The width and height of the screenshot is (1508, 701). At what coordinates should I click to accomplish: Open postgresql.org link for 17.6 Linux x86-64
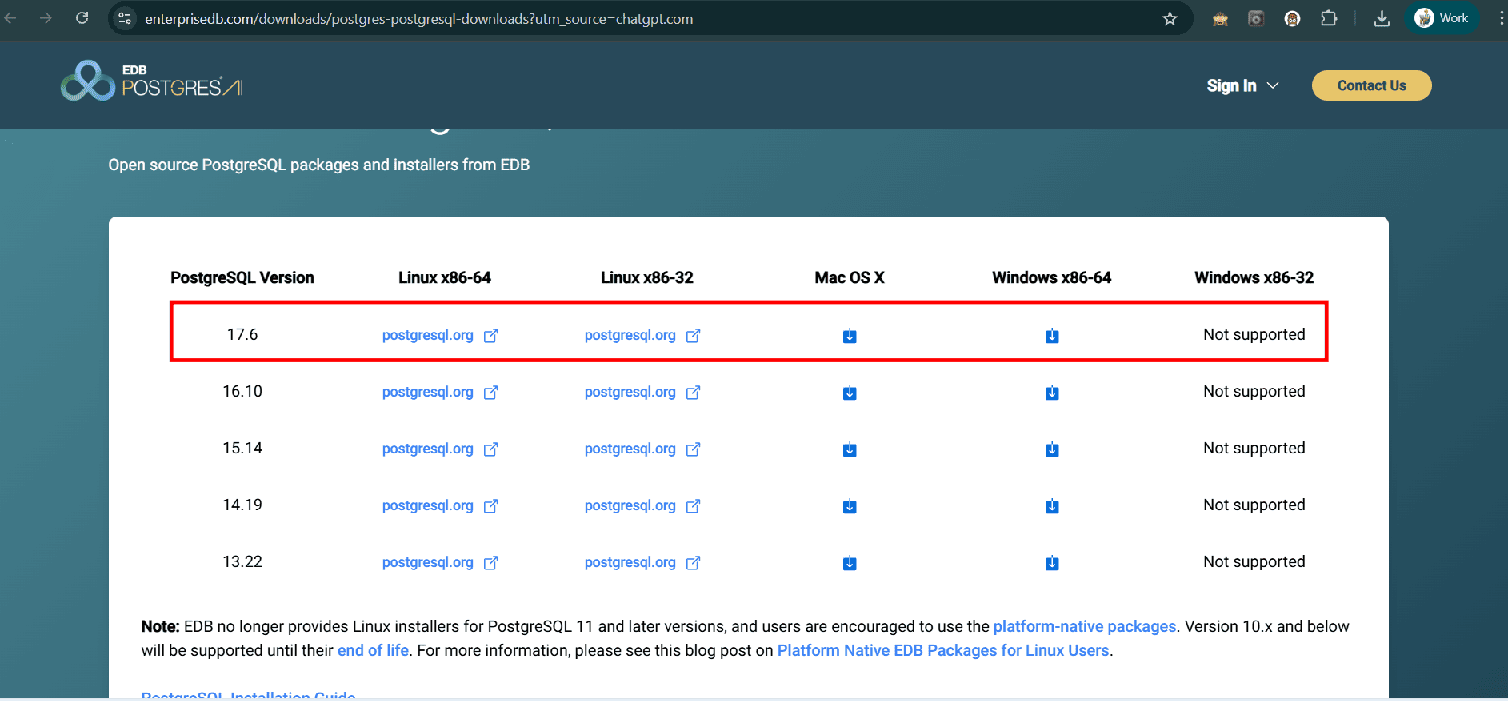tap(439, 335)
